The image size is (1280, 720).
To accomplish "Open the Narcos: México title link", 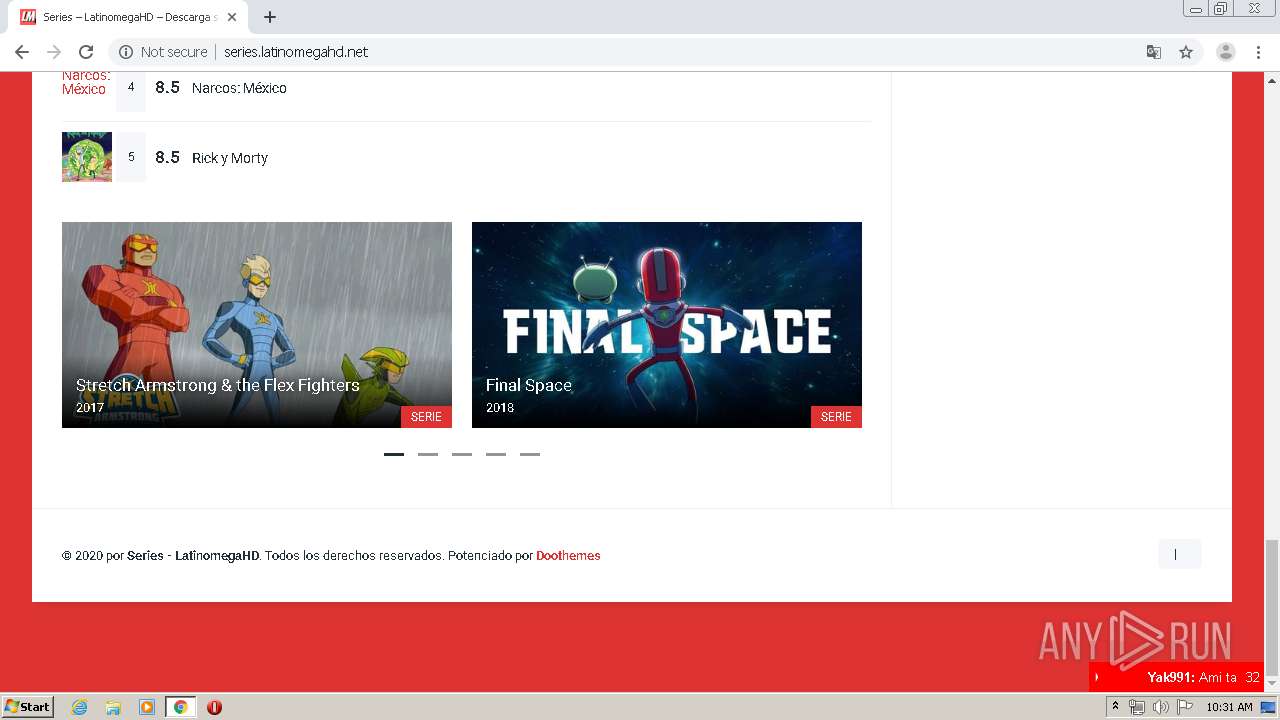I will point(239,88).
